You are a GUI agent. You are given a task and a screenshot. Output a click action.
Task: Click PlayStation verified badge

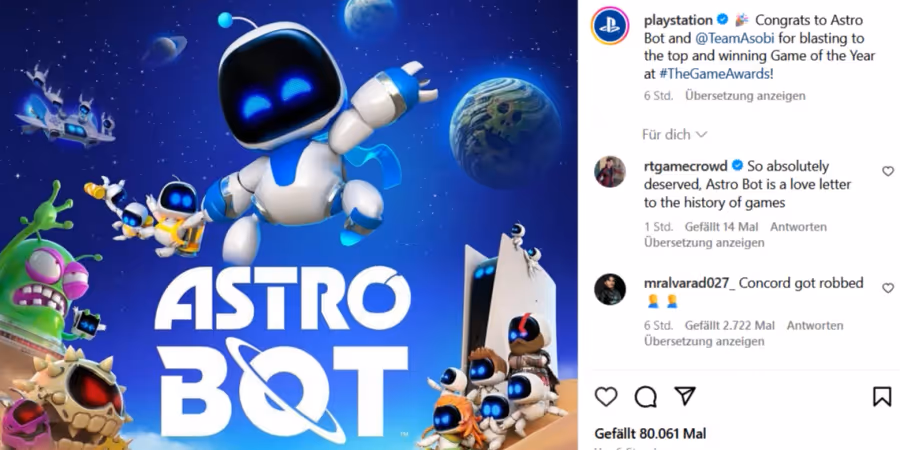coord(723,20)
